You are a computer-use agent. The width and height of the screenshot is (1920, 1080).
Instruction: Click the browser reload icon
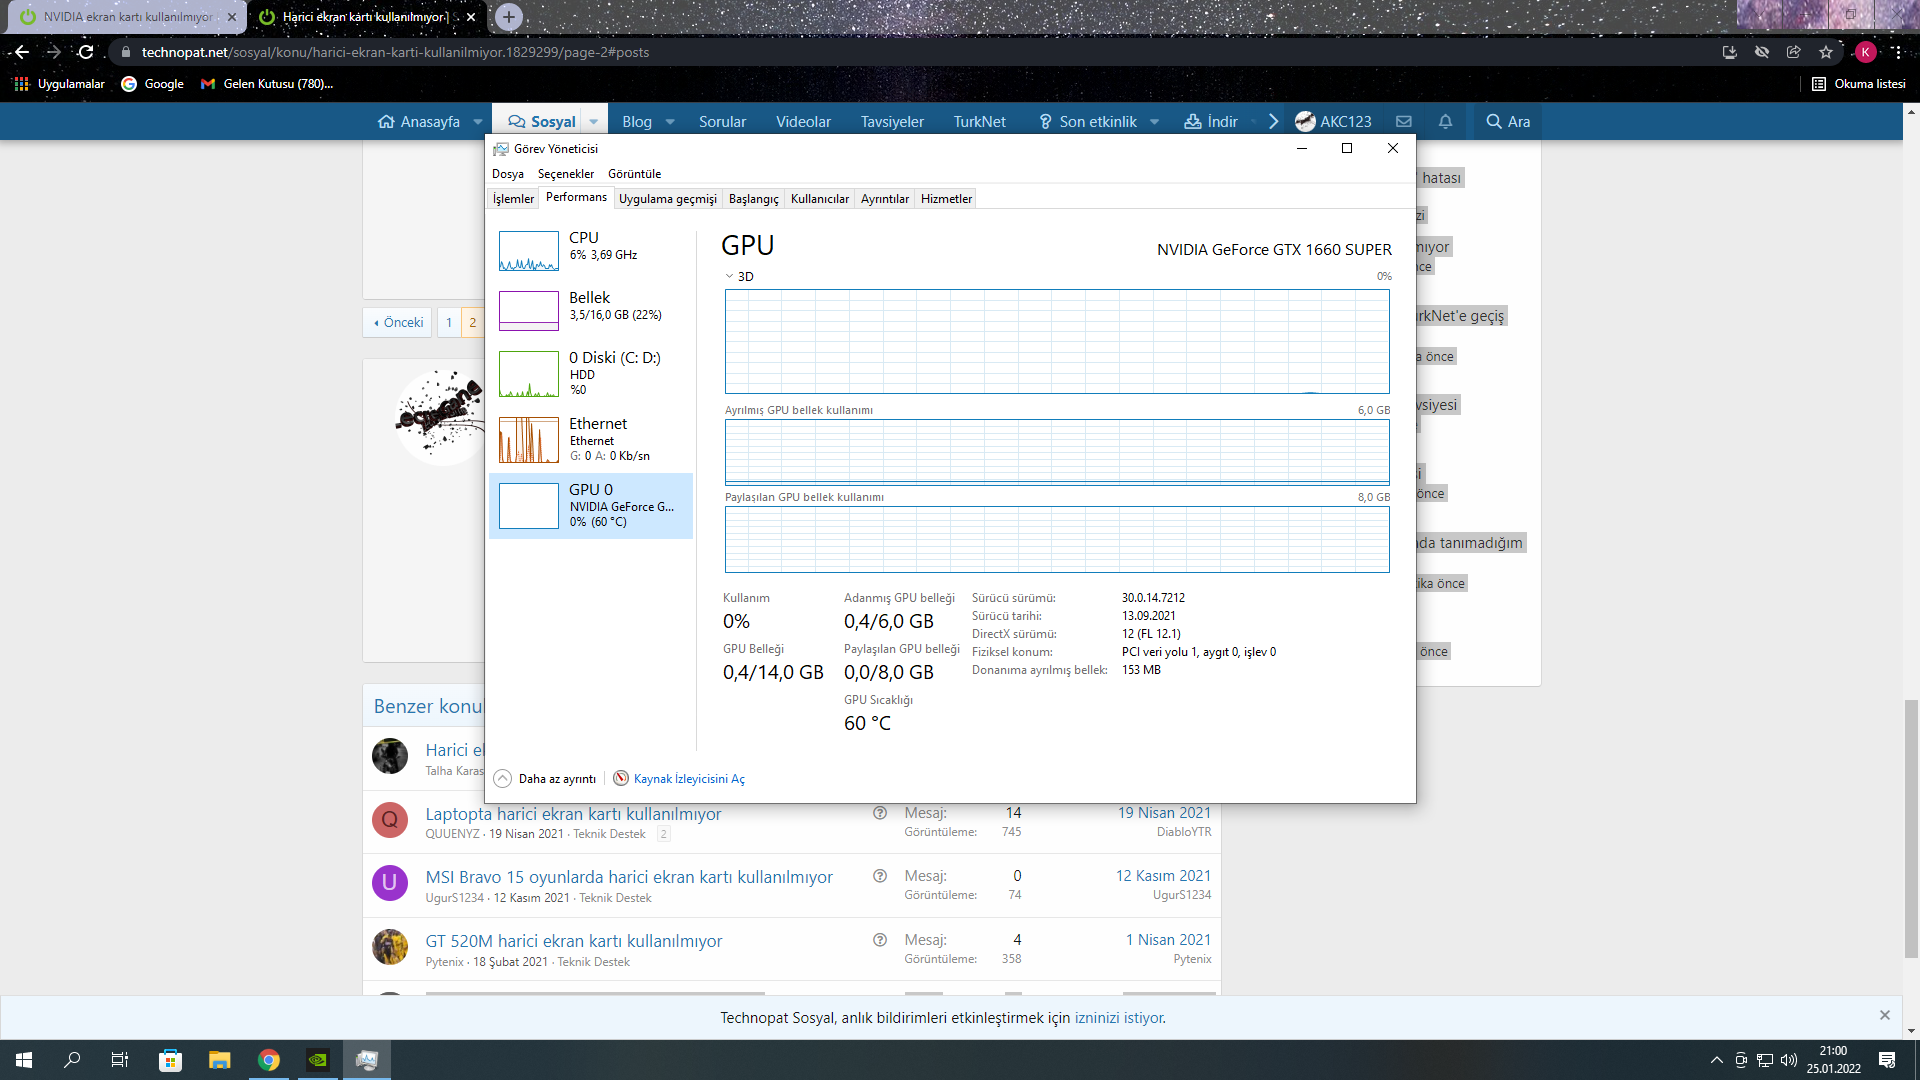(86, 52)
